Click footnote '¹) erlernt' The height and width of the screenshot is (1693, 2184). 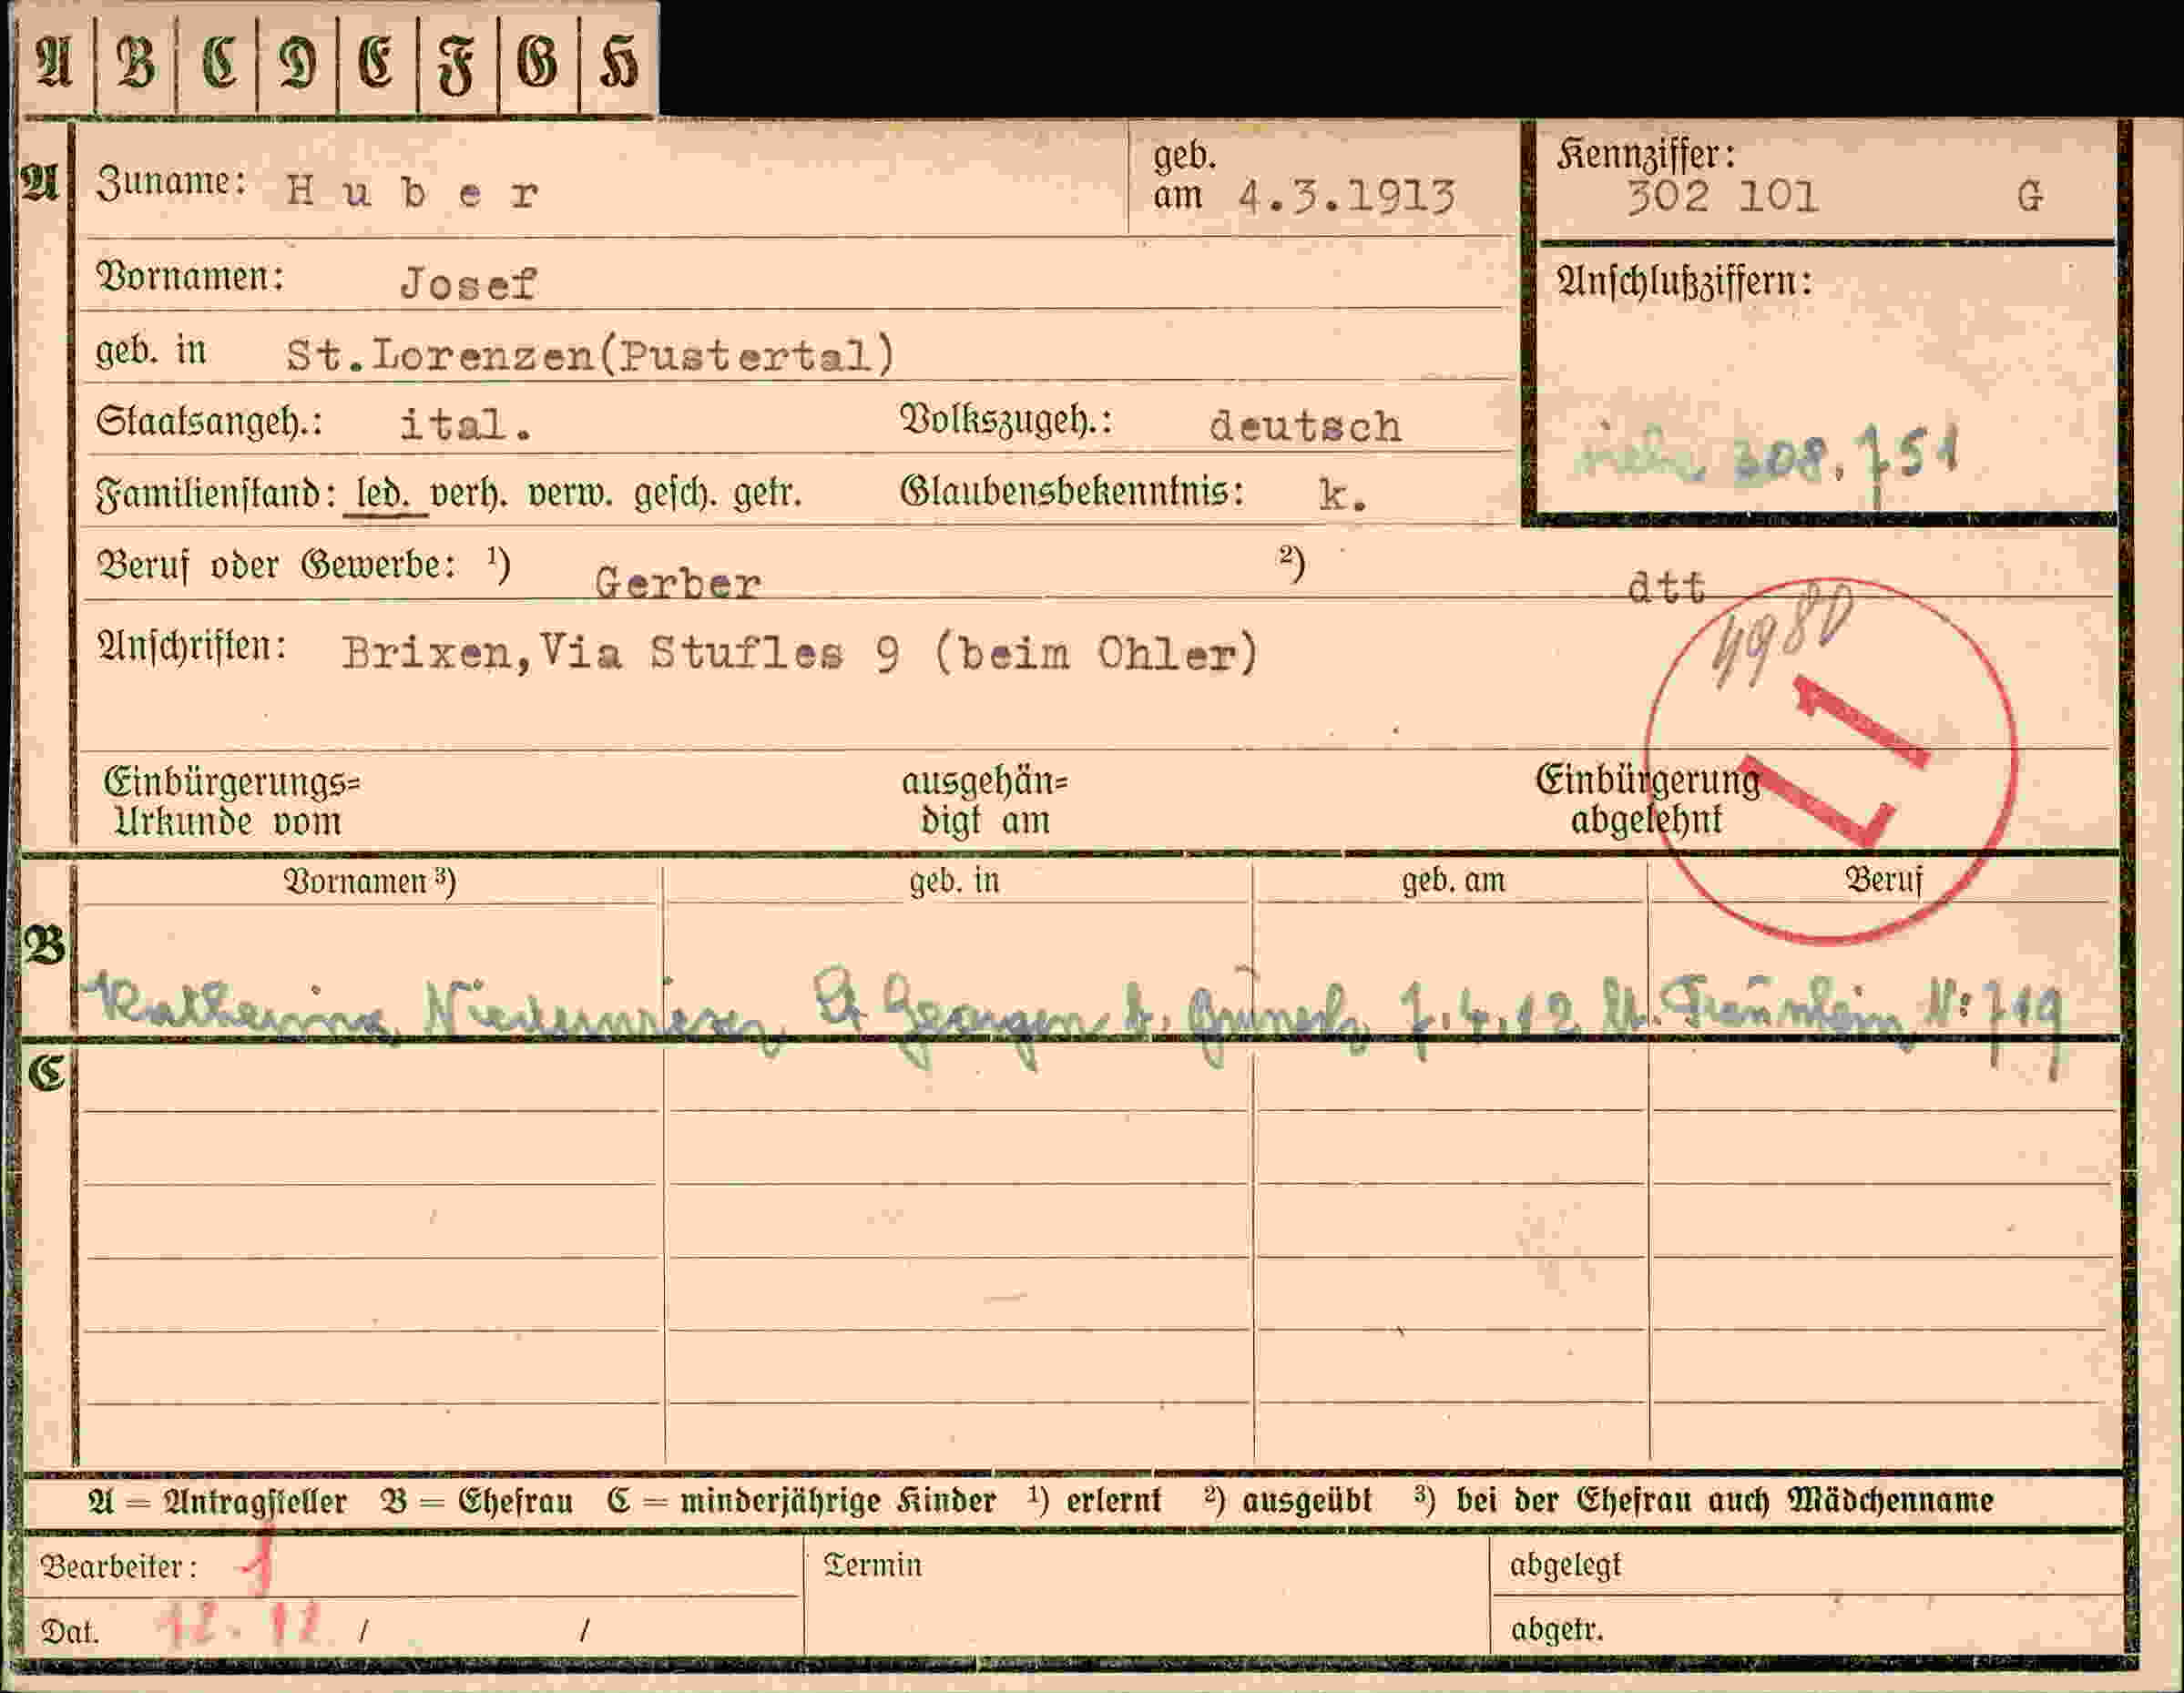1094,1500
